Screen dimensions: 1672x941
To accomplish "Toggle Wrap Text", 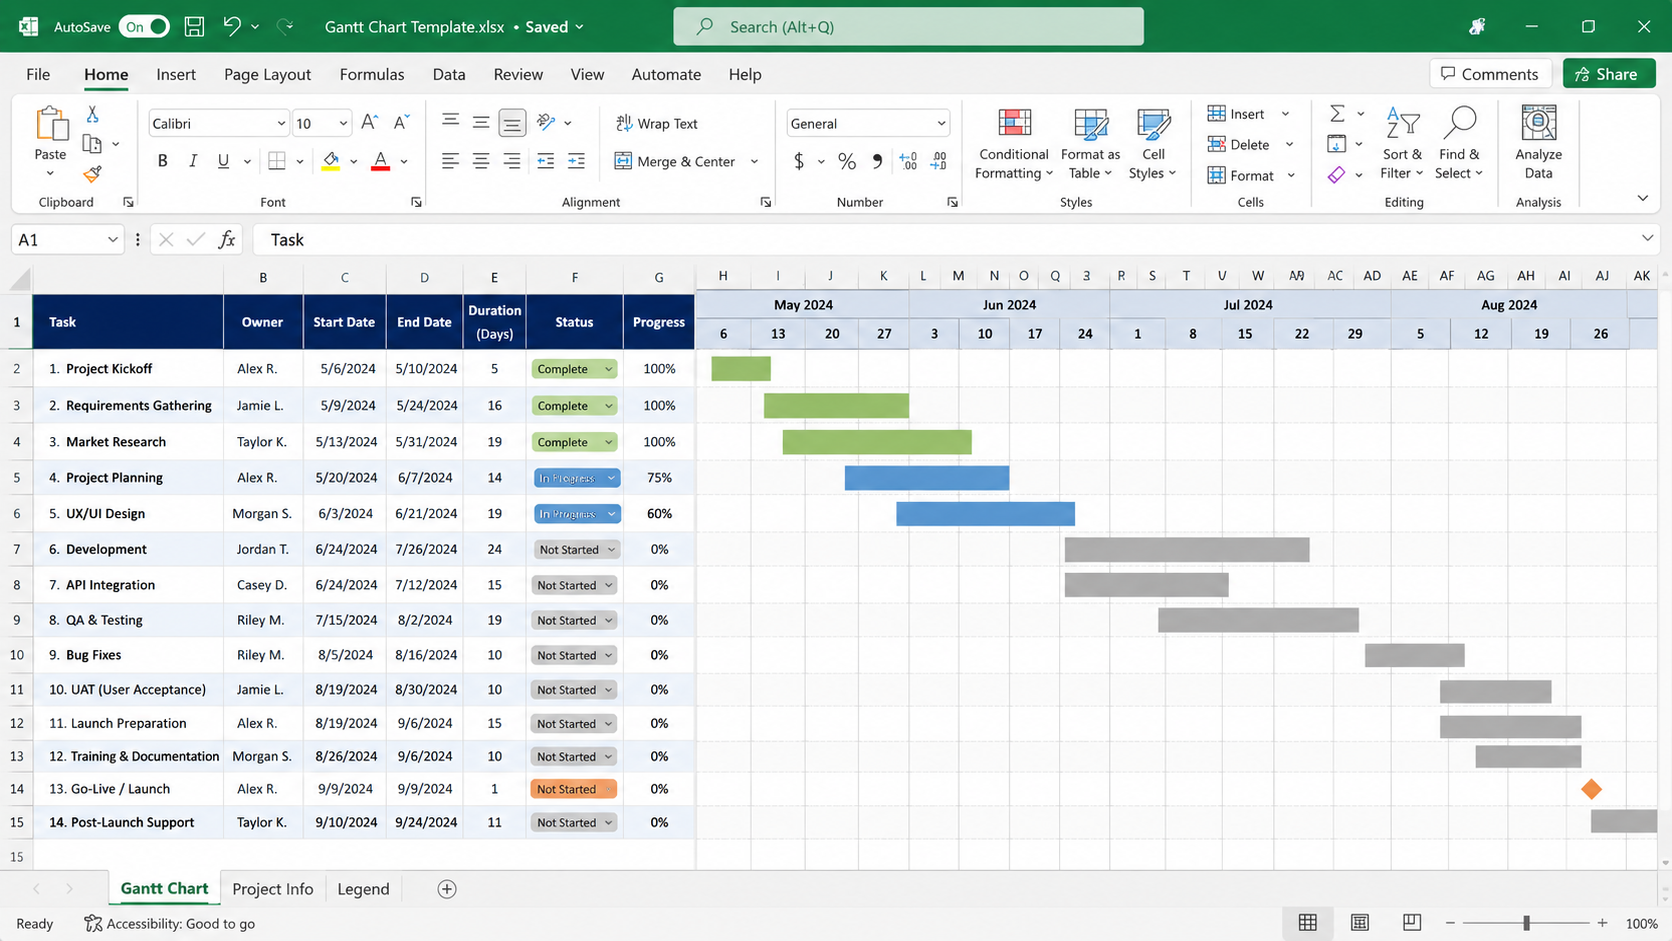I will 656,123.
